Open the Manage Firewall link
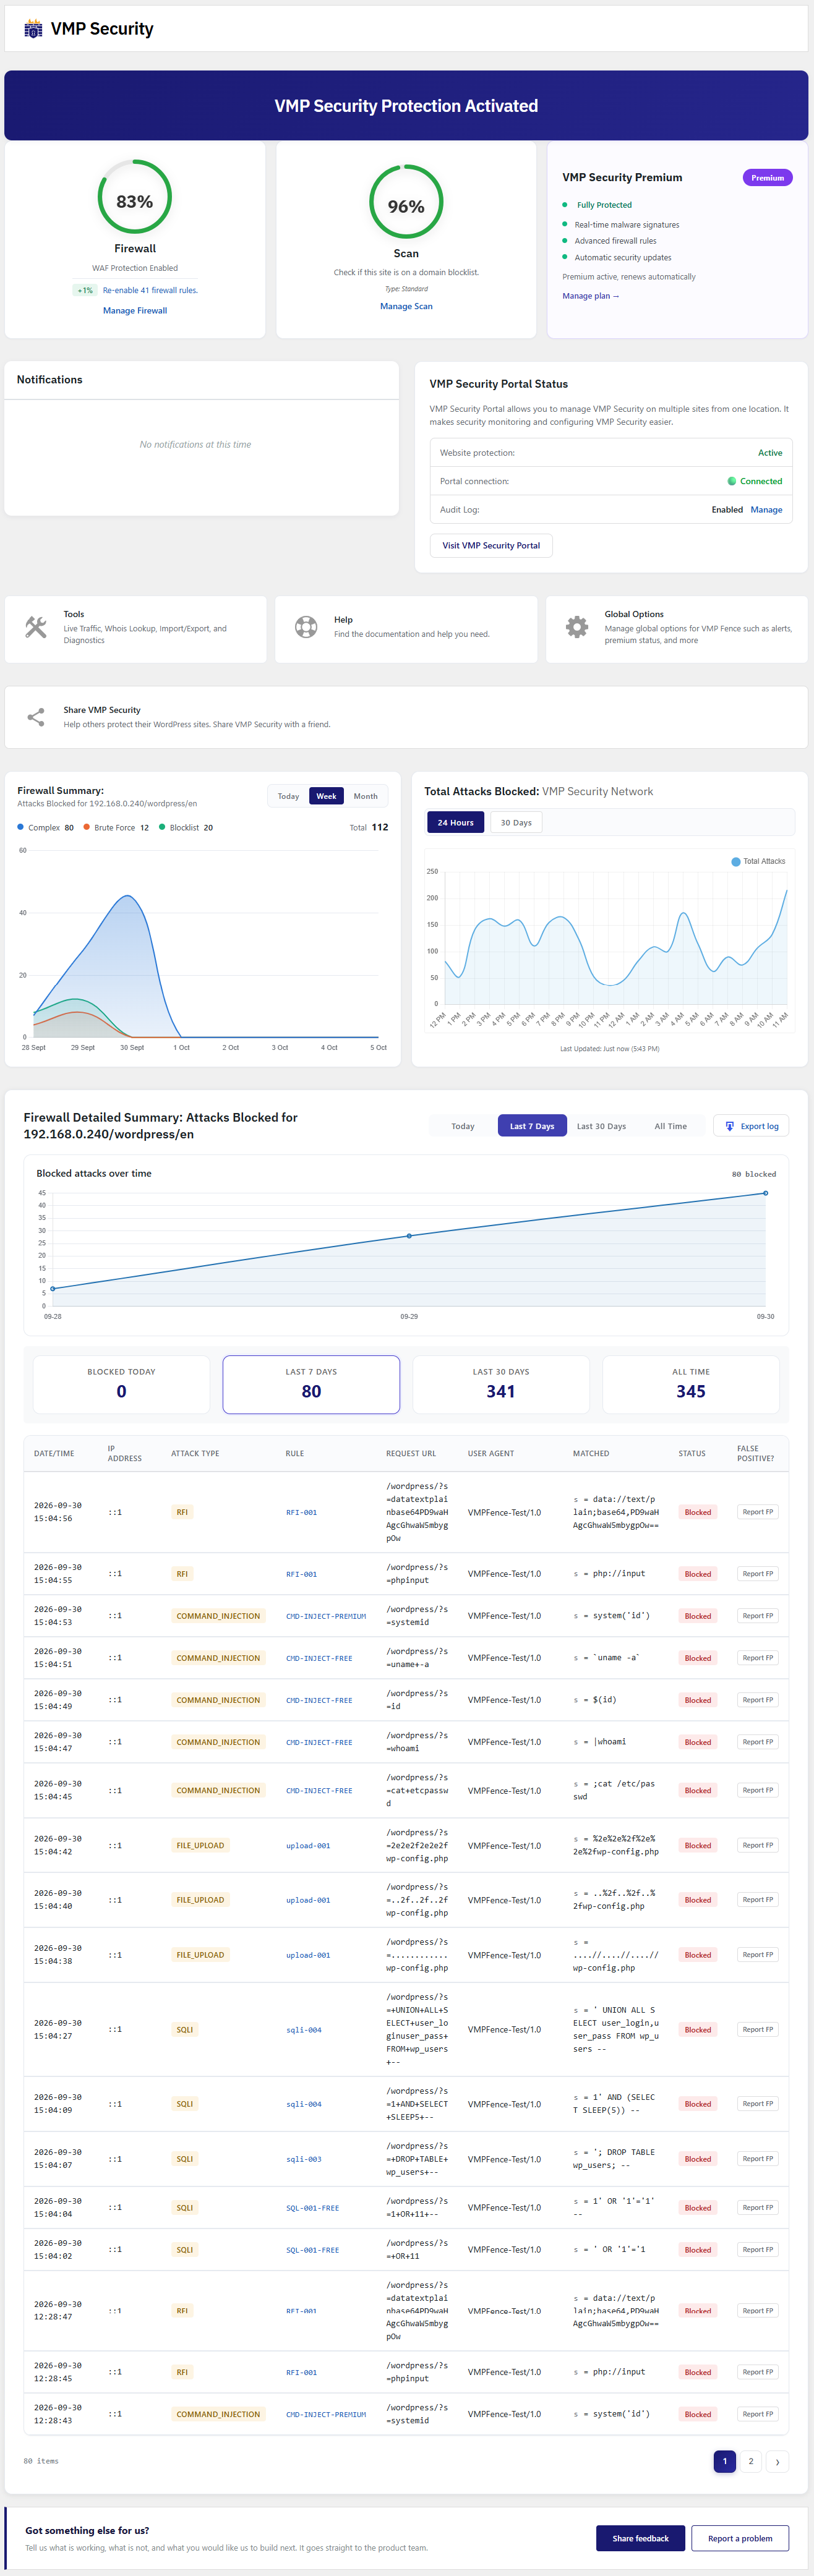 click(135, 311)
